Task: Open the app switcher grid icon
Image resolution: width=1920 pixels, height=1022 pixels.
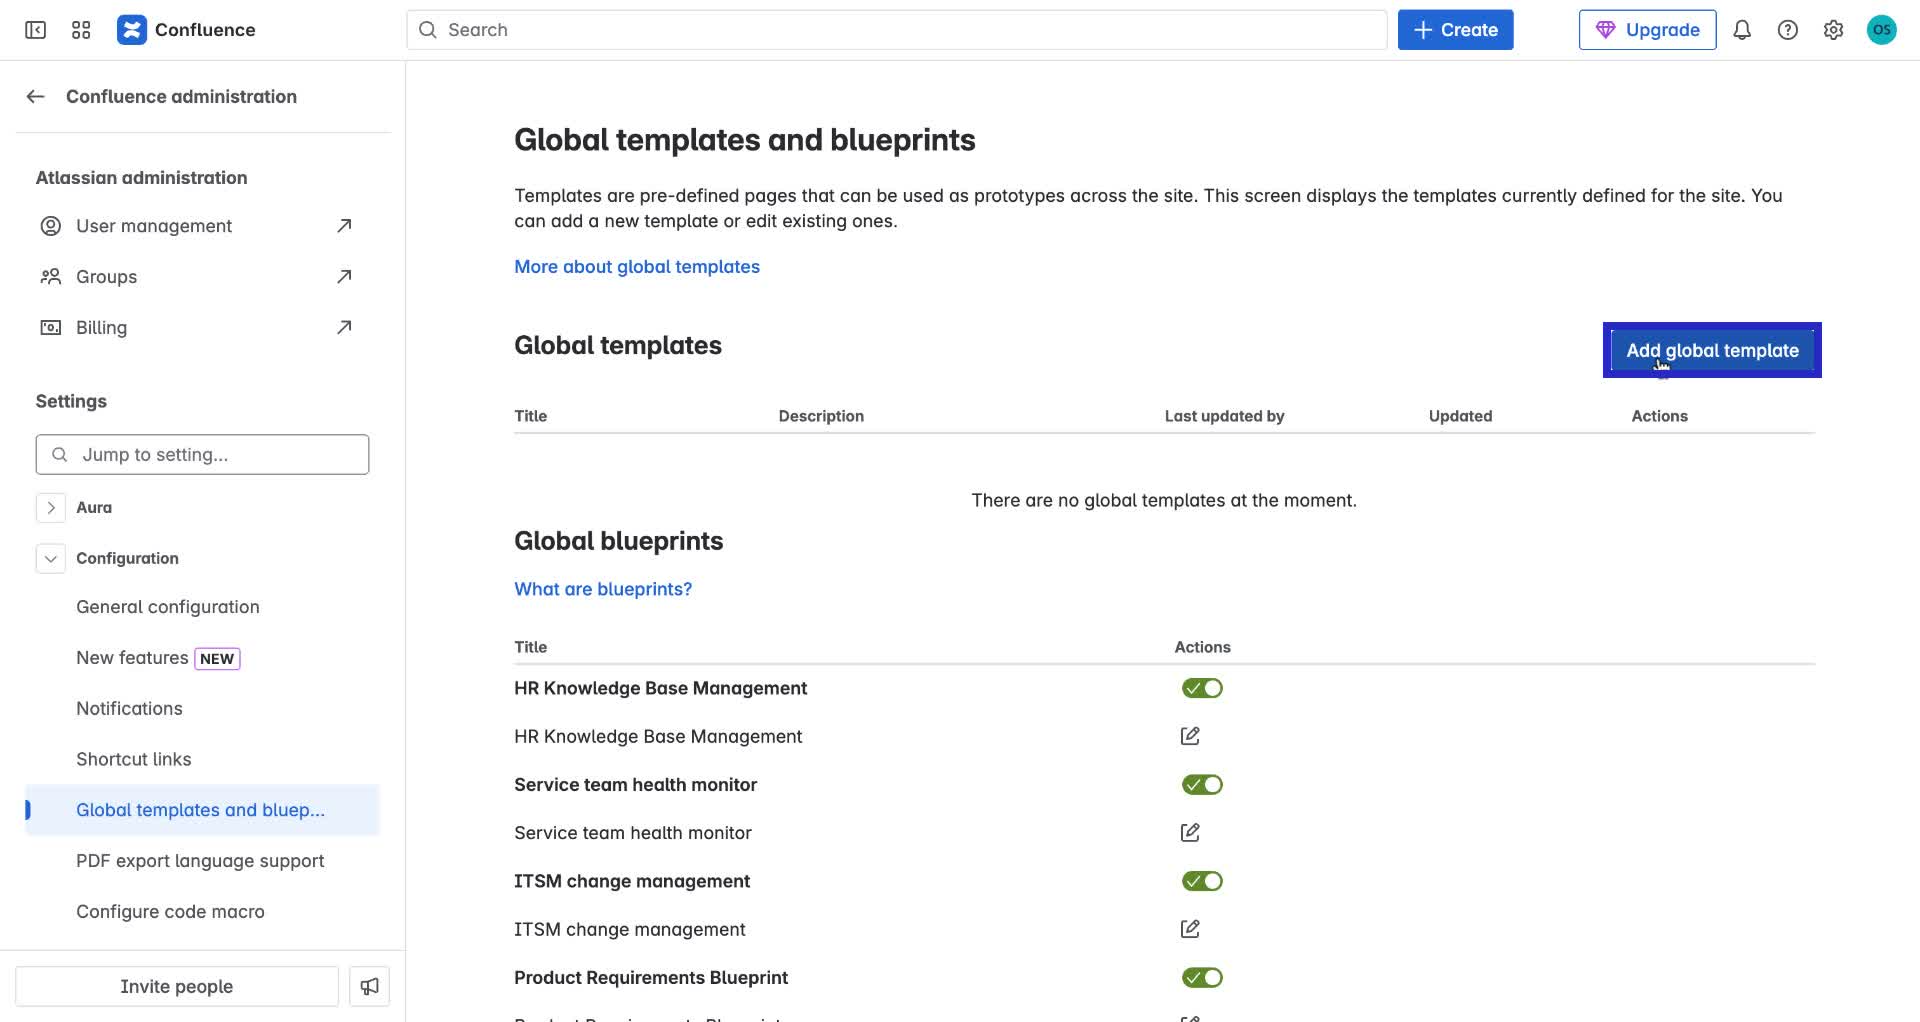Action: click(81, 30)
